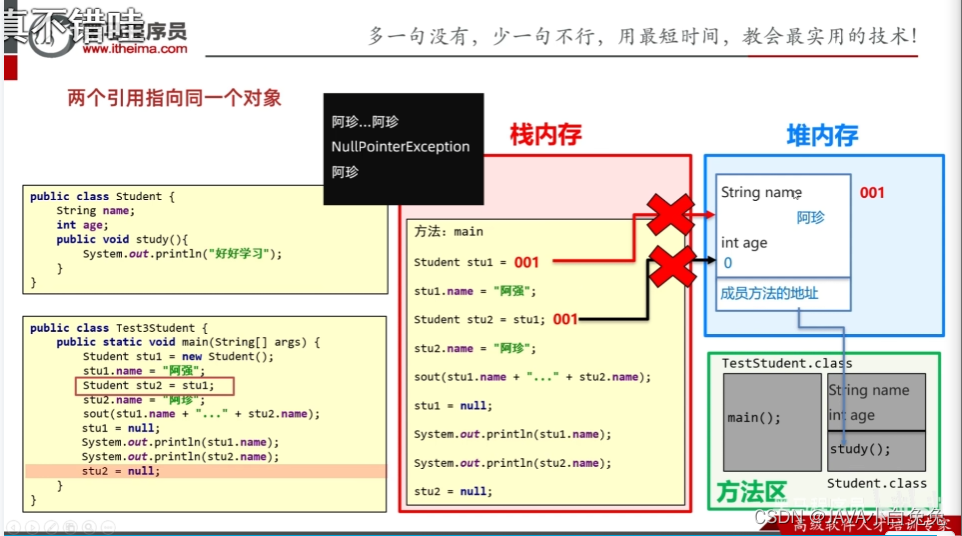Click the 方法区 method area label

[751, 491]
